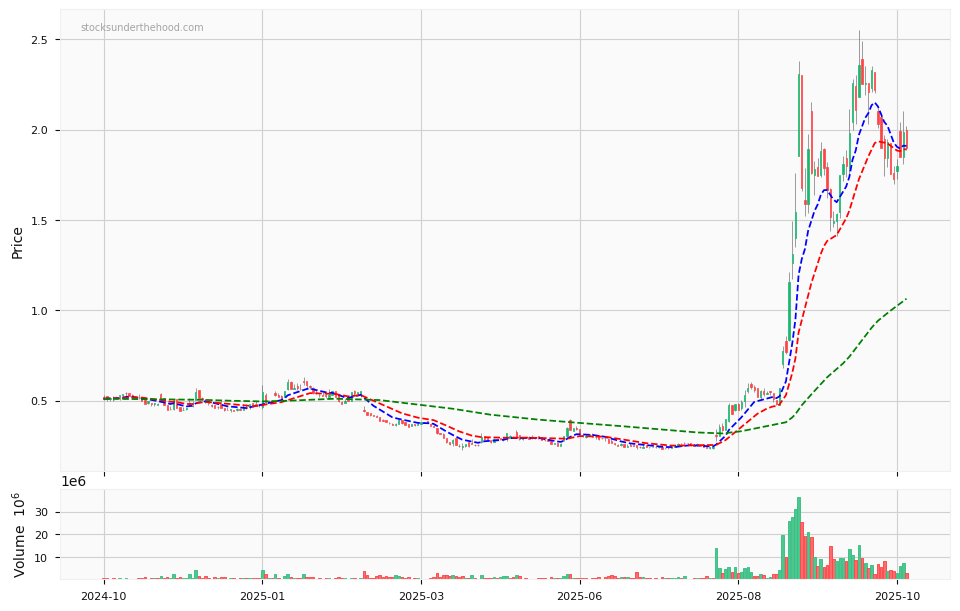The height and width of the screenshot is (611, 960).
Task: Click the Price axis label
Action: 18,242
